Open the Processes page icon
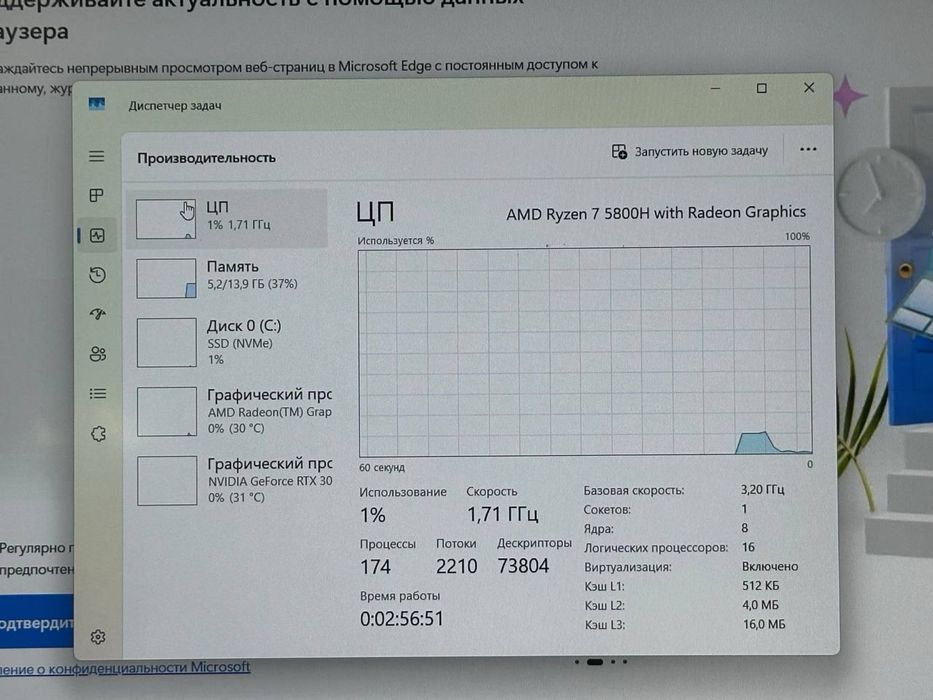Image resolution: width=933 pixels, height=700 pixels. 96,195
